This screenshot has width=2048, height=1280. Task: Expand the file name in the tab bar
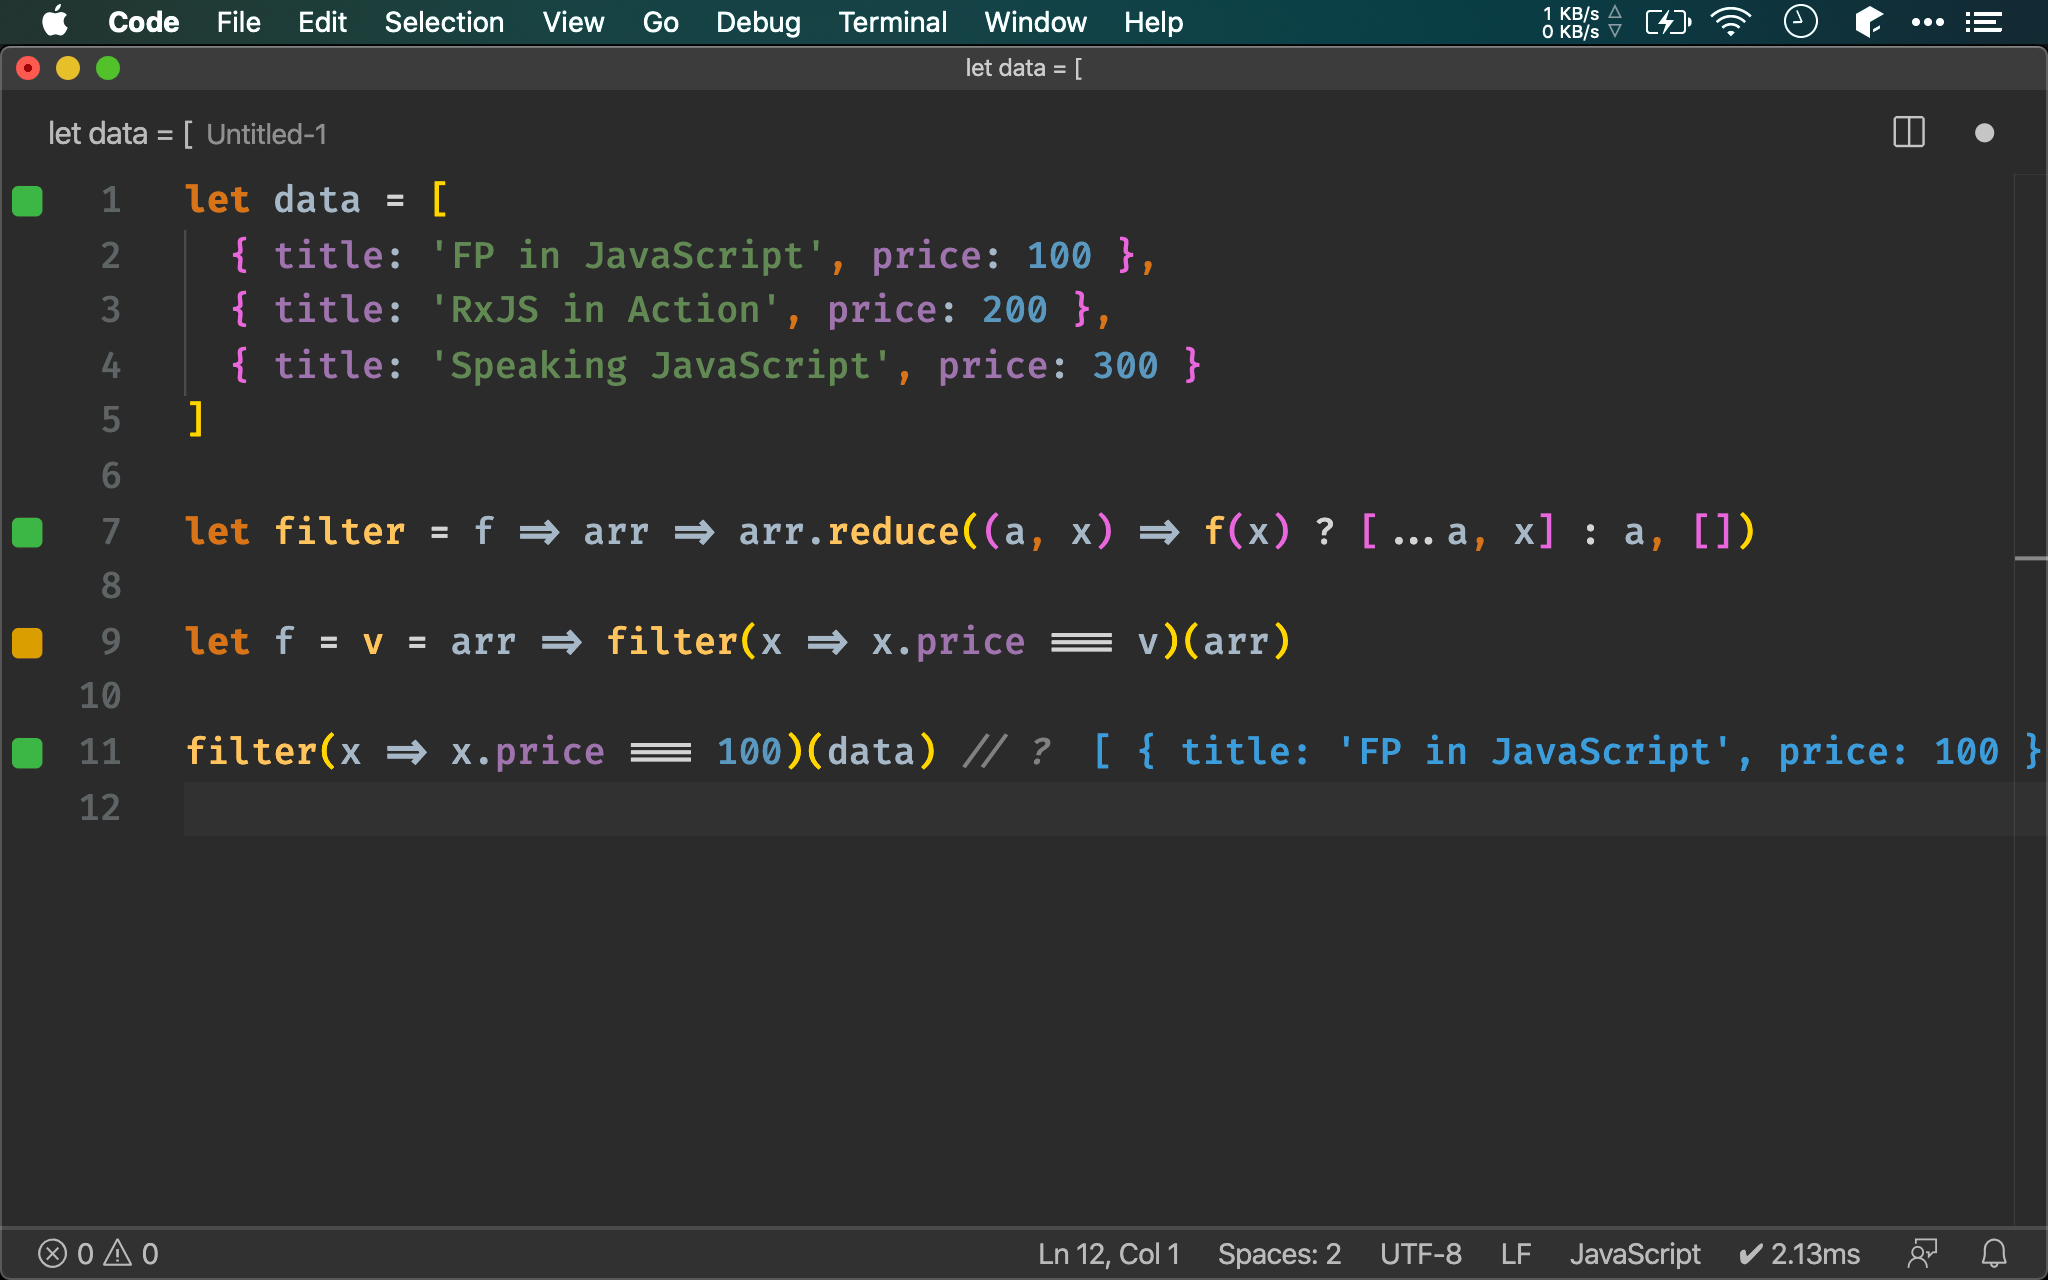pyautogui.click(x=267, y=134)
